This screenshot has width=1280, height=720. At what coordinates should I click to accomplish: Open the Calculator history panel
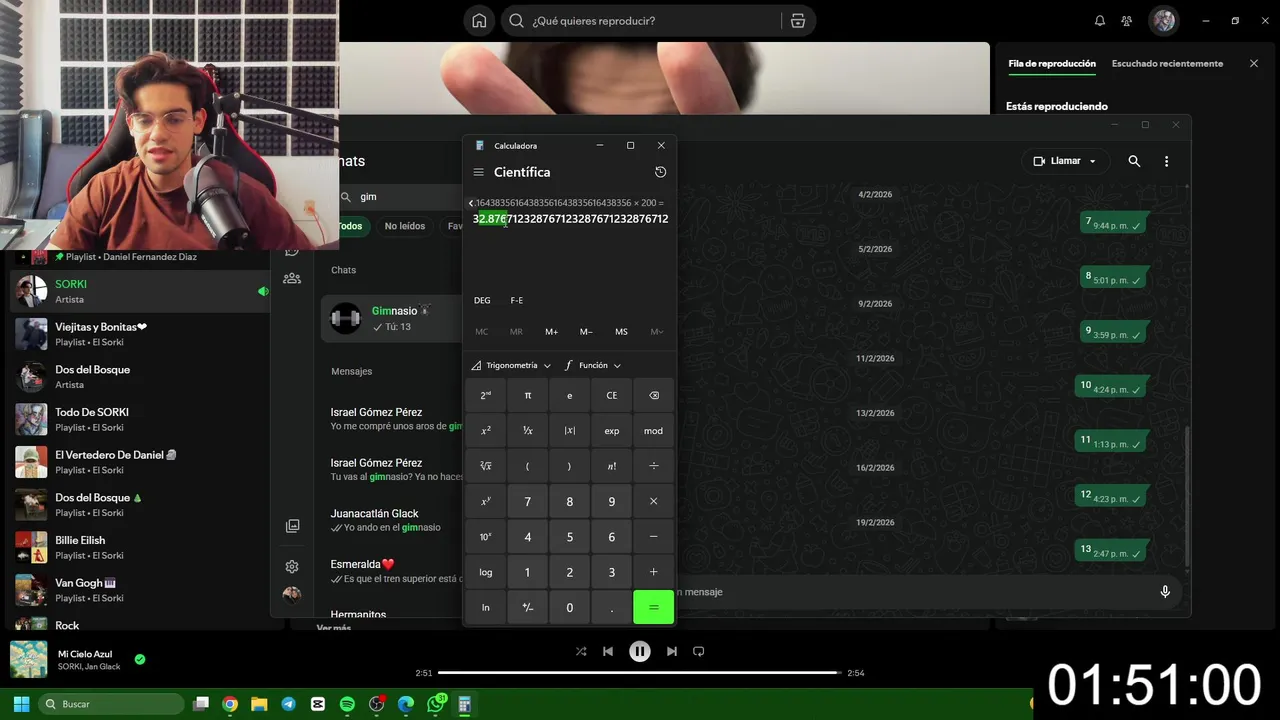coord(660,172)
